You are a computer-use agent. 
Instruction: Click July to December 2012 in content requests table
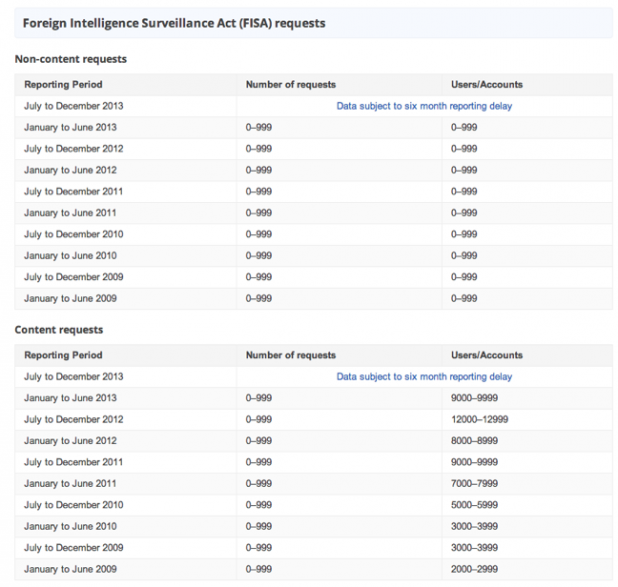(x=74, y=419)
